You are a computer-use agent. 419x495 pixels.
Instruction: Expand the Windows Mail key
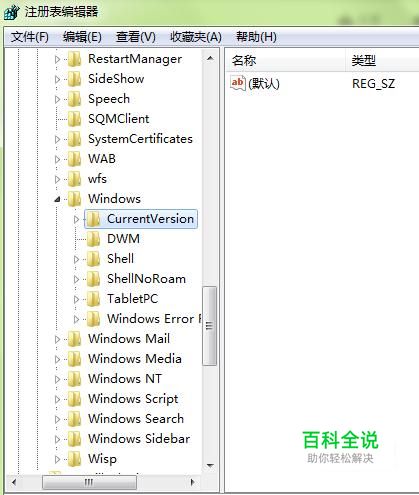[x=57, y=340]
